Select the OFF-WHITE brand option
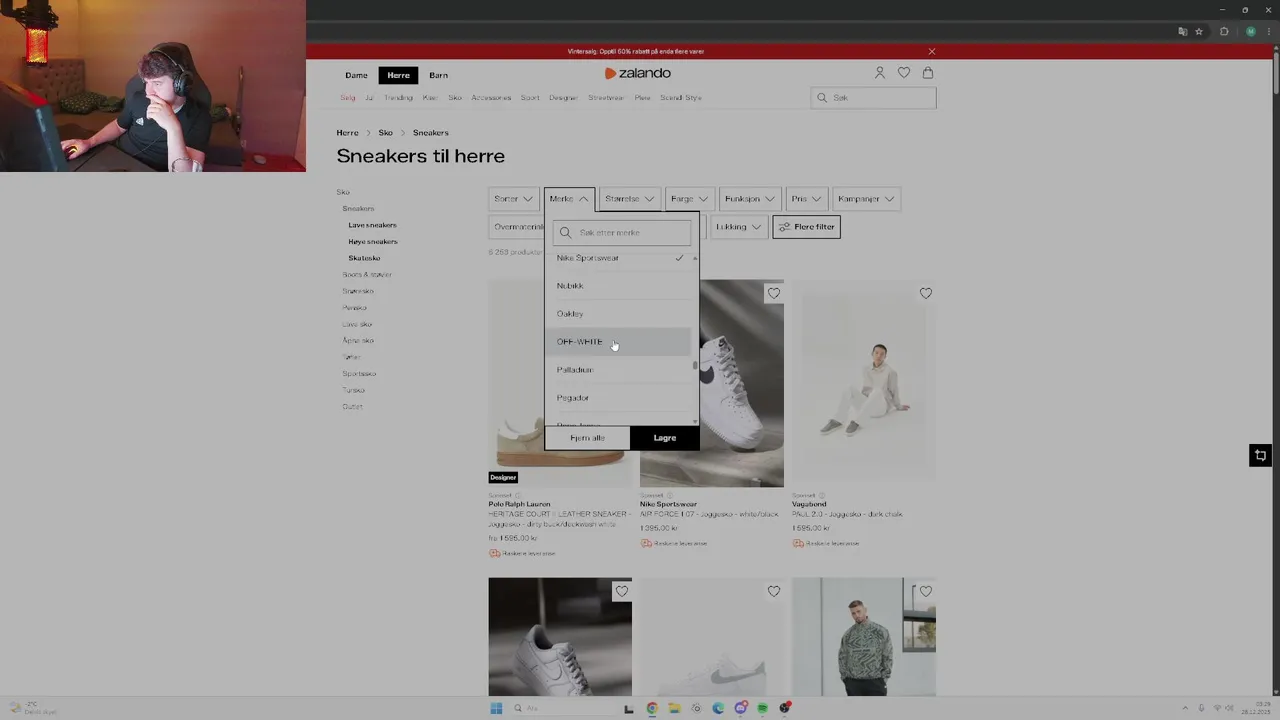The image size is (1280, 720). click(620, 342)
